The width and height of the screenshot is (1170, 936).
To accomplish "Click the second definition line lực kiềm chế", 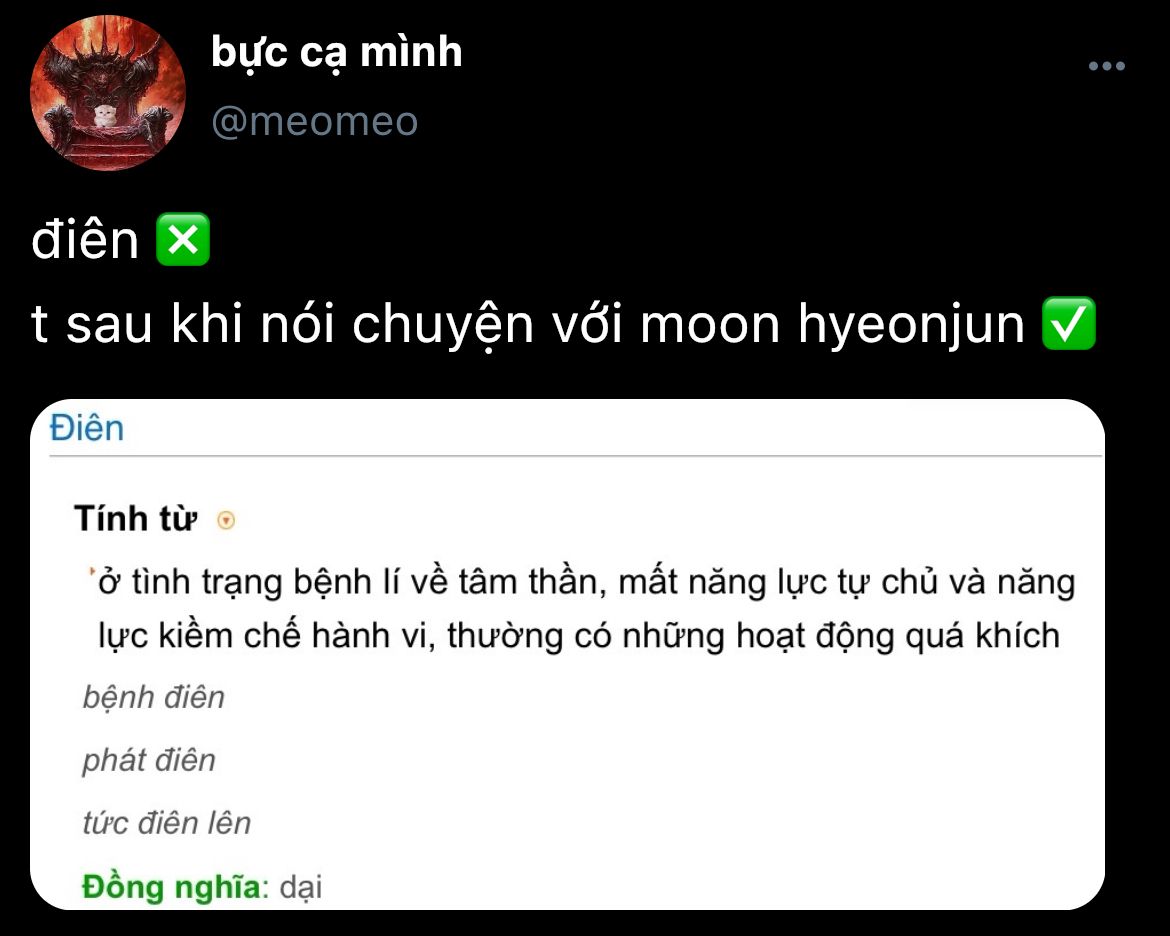I will pos(579,637).
